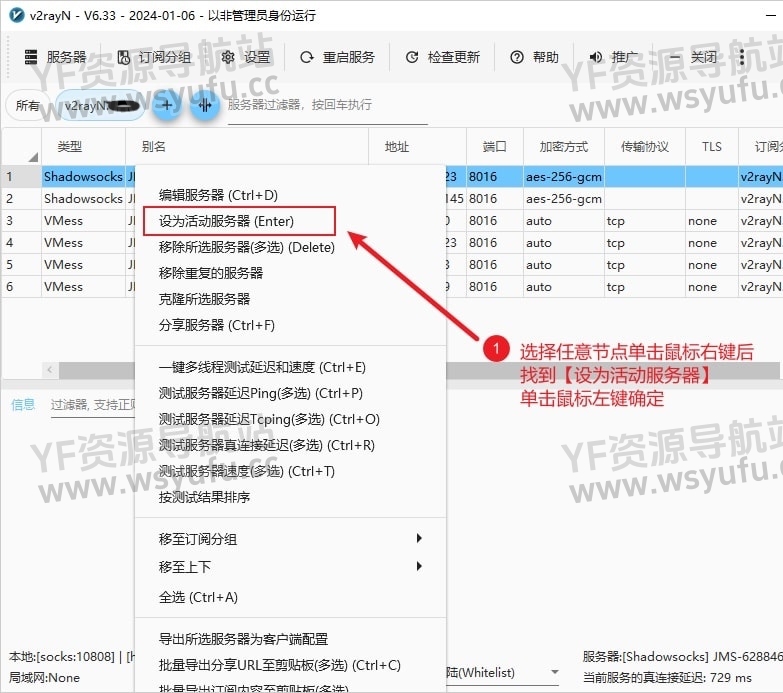783x693 pixels.
Task: Select the 所有 all-groups tab
Action: 27,105
